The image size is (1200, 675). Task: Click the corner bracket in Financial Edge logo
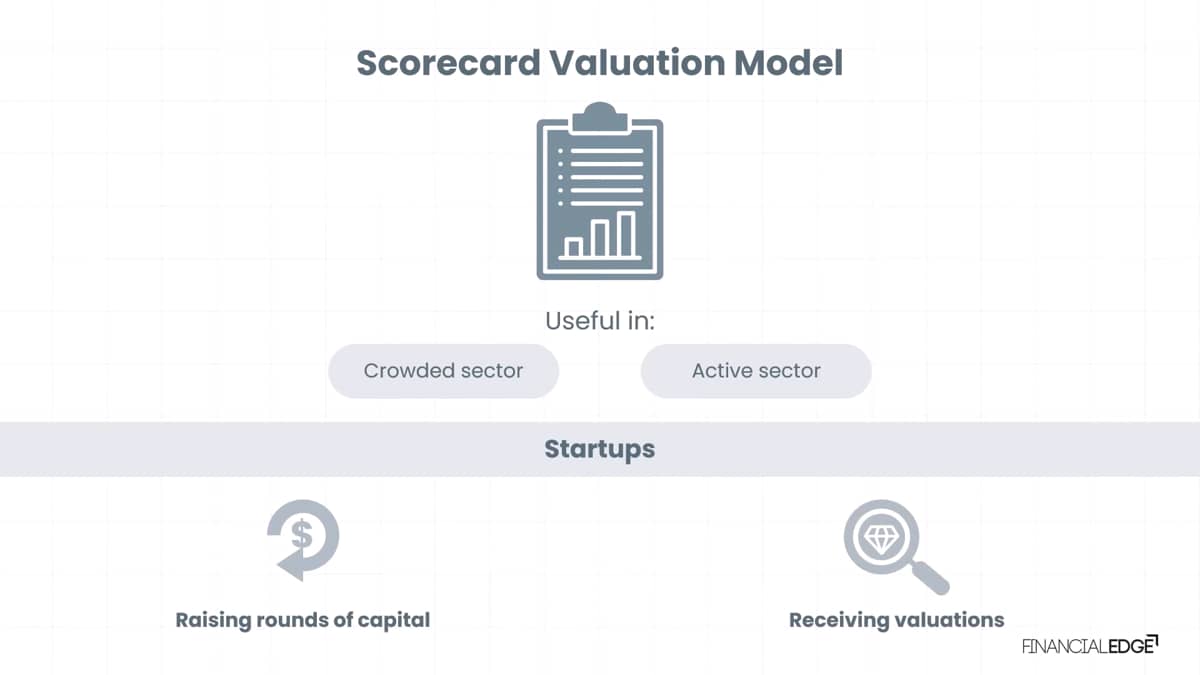(x=1151, y=639)
